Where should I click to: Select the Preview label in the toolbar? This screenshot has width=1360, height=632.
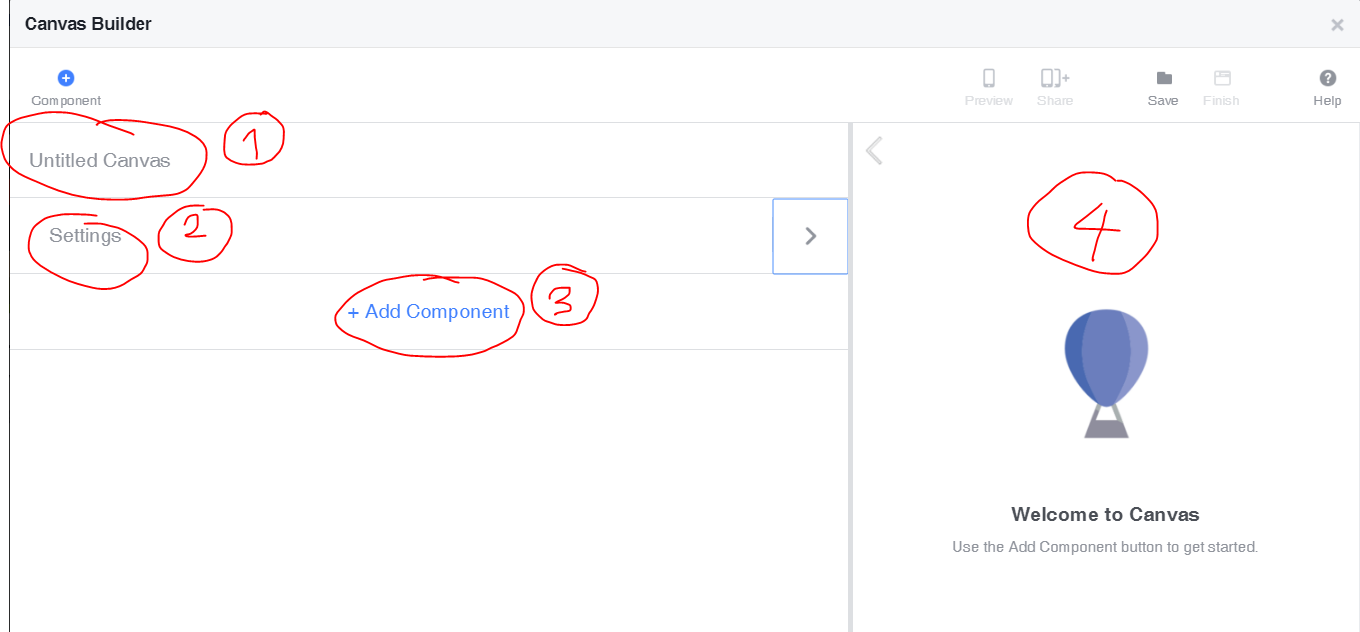pyautogui.click(x=989, y=101)
